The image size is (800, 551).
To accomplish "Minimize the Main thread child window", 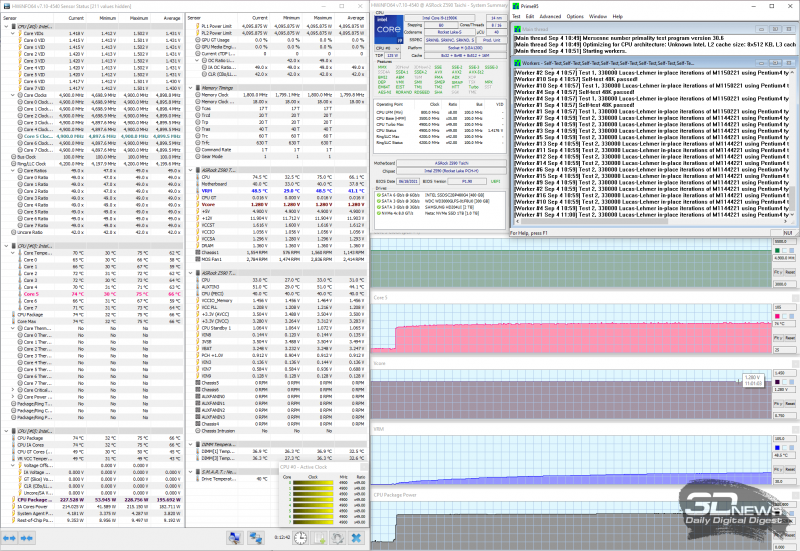I will pos(762,30).
